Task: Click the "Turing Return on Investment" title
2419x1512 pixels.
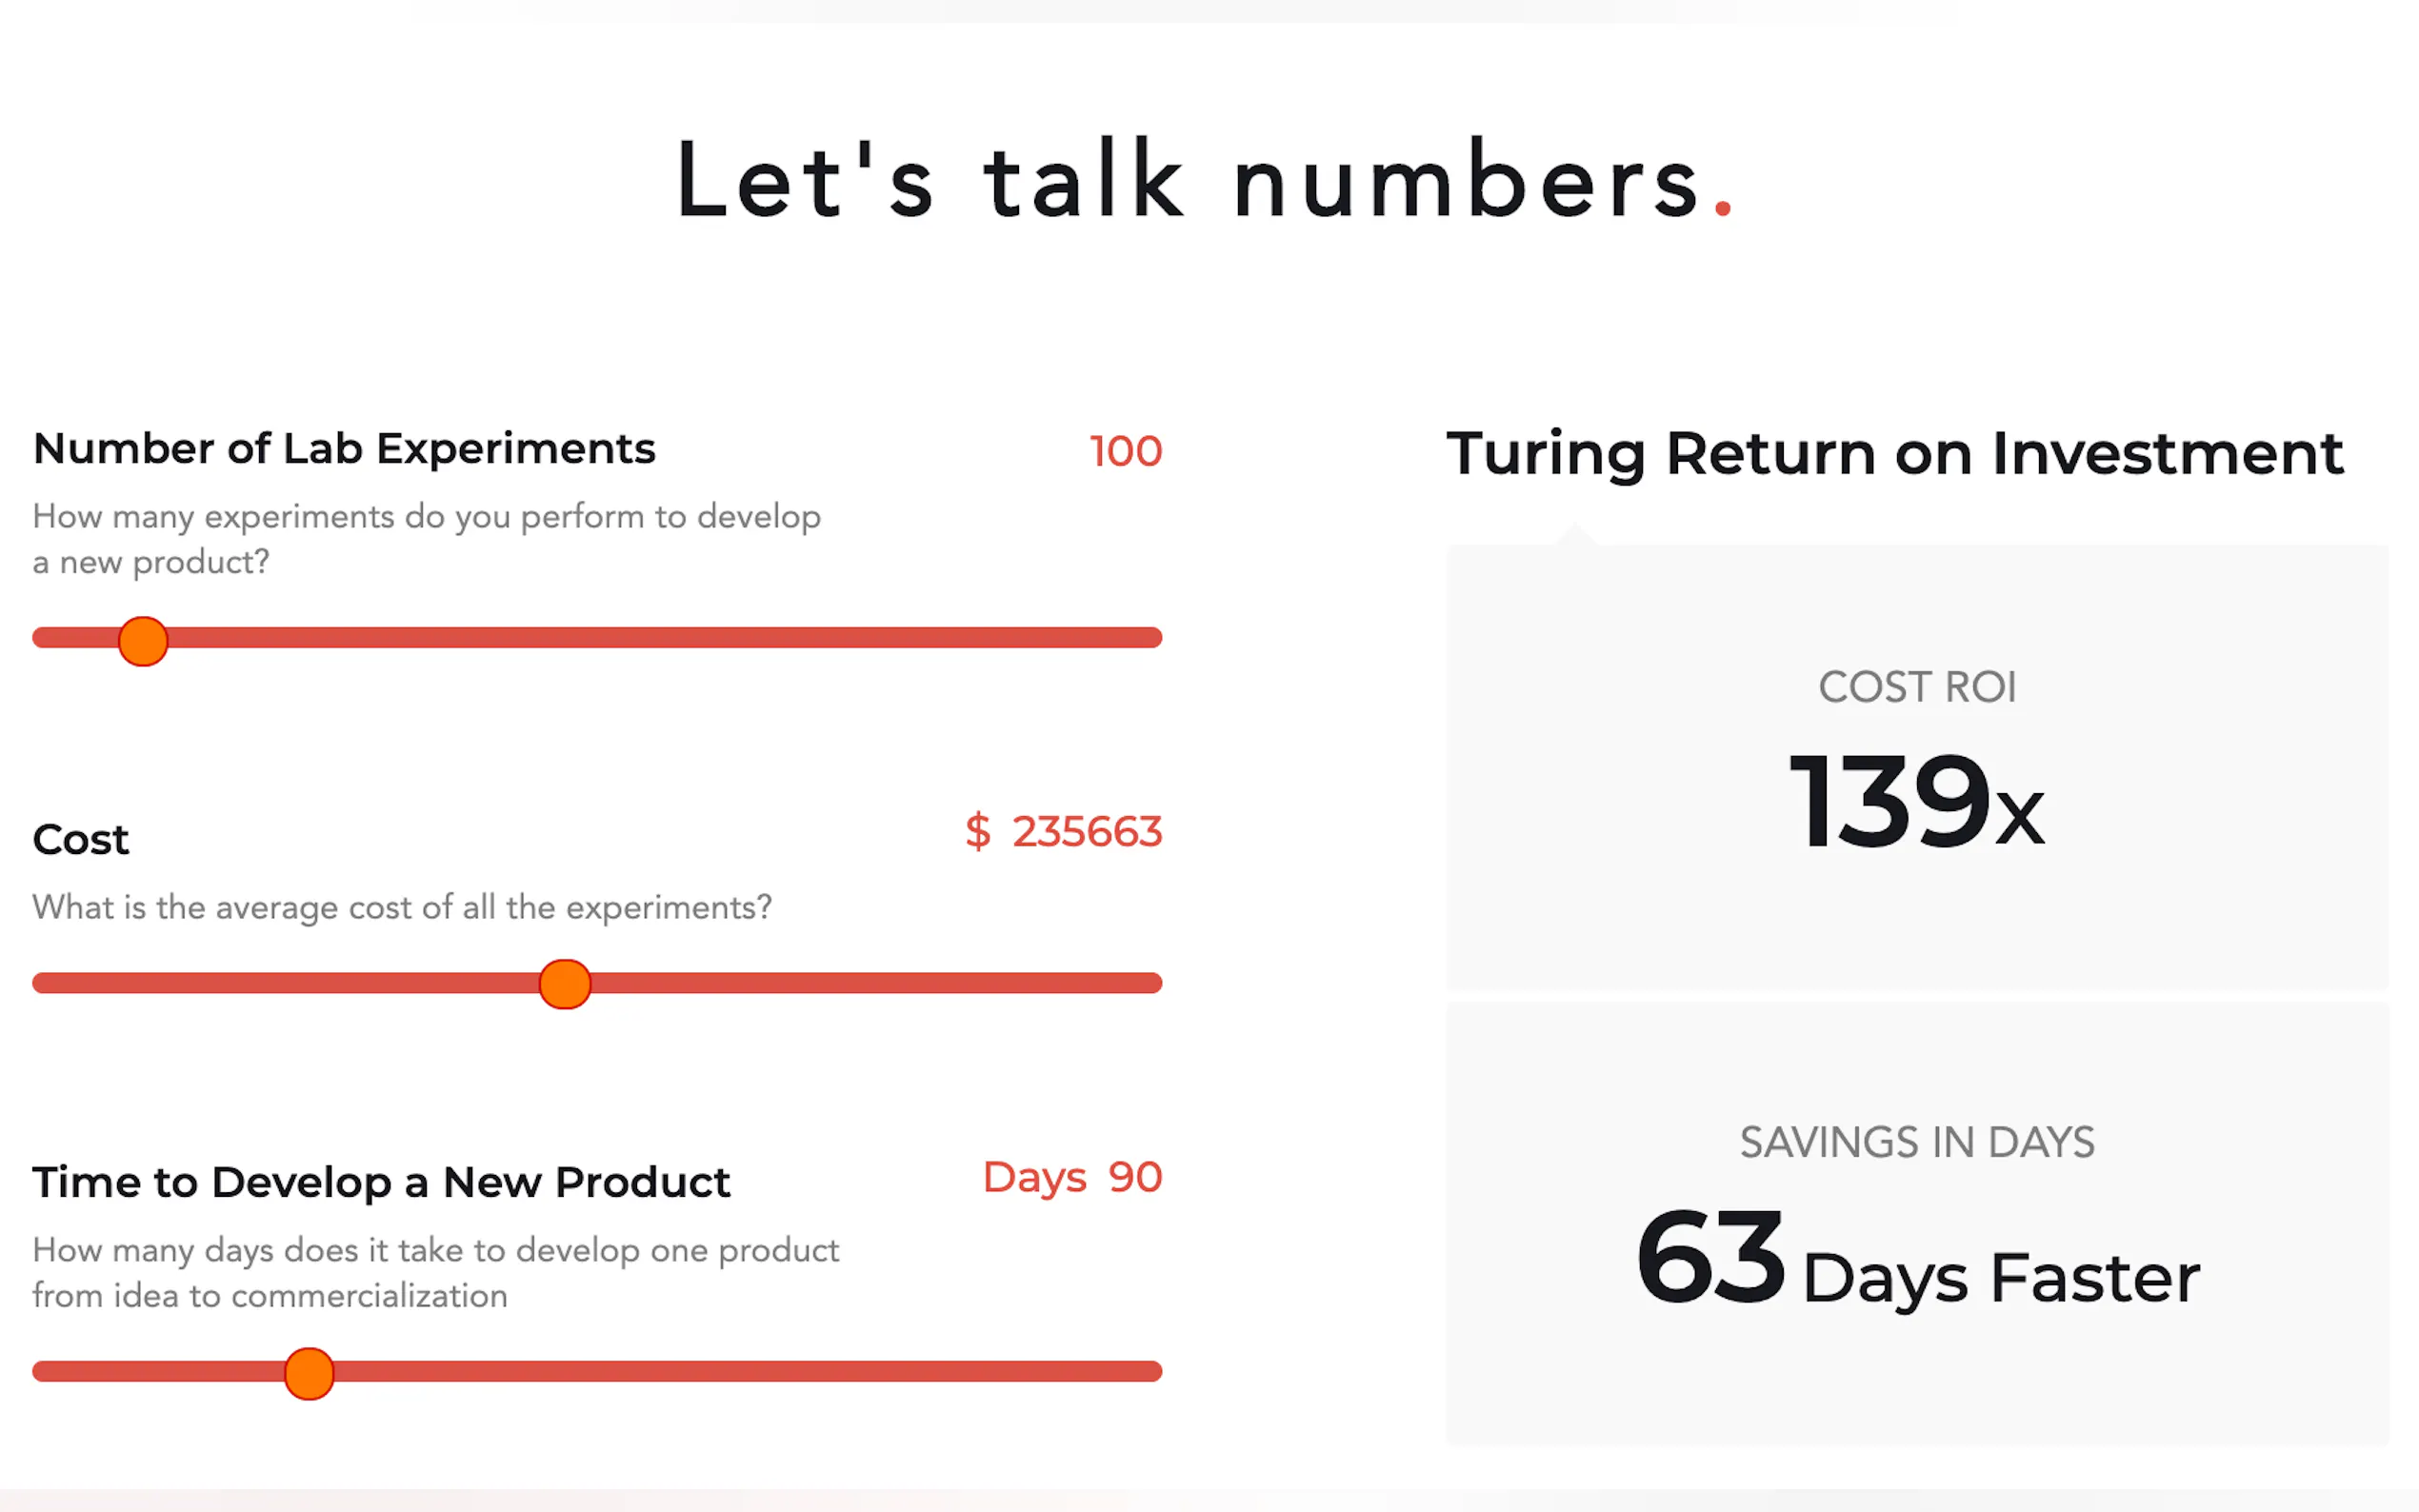Action: [x=1894, y=453]
